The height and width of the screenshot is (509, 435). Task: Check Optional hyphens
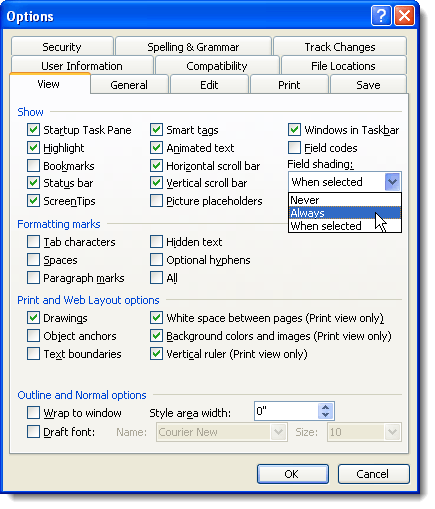pos(156,260)
